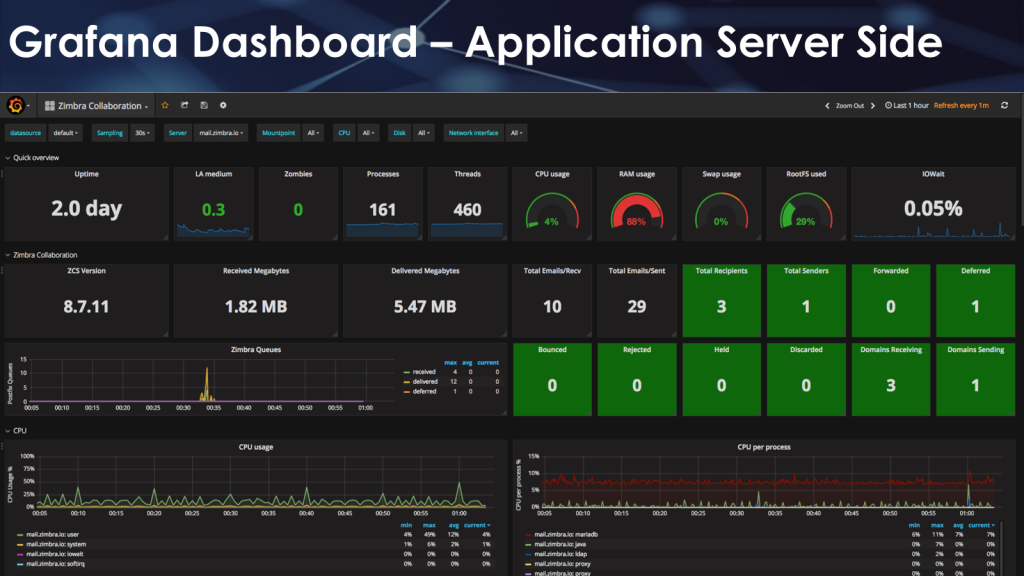Toggle mail.zimbra.io: iowait series in legend
Image resolution: width=1024 pixels, height=576 pixels.
(55, 554)
